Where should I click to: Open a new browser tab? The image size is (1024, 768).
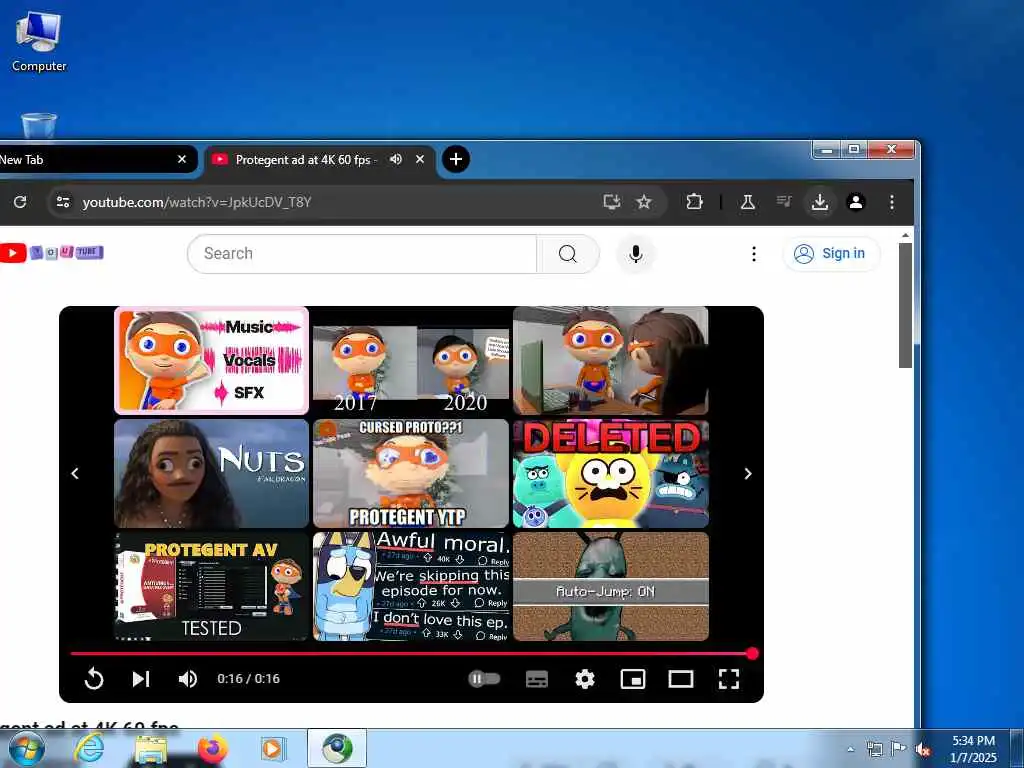click(x=456, y=159)
